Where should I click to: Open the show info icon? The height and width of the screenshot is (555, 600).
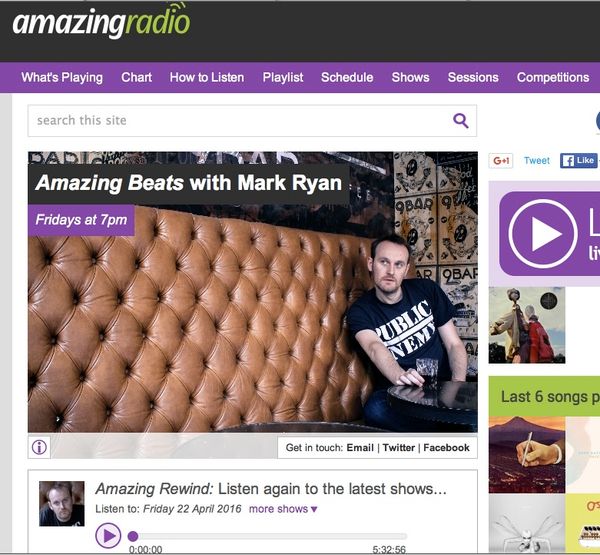tap(39, 447)
